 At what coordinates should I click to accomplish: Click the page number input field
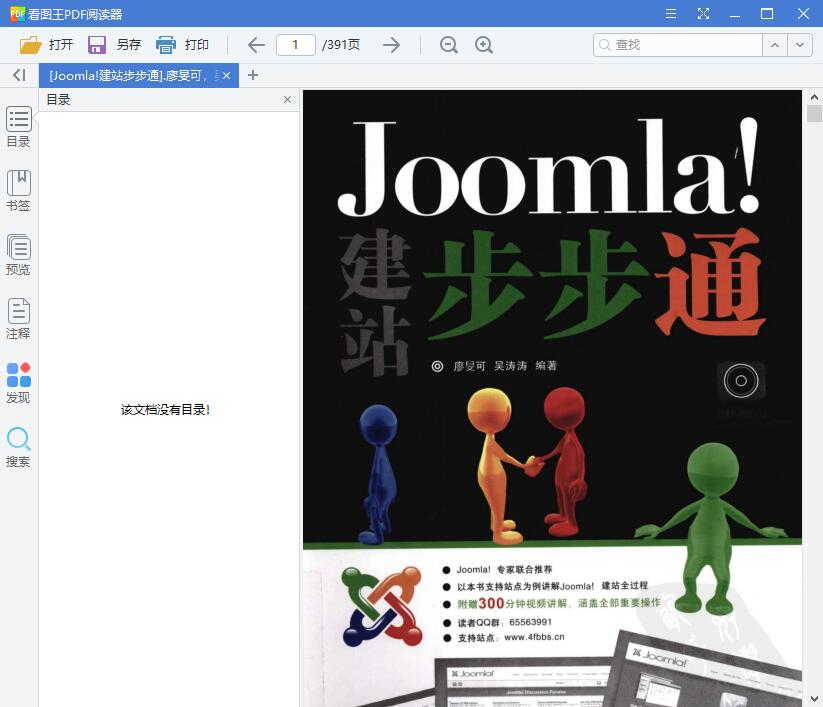coord(296,44)
